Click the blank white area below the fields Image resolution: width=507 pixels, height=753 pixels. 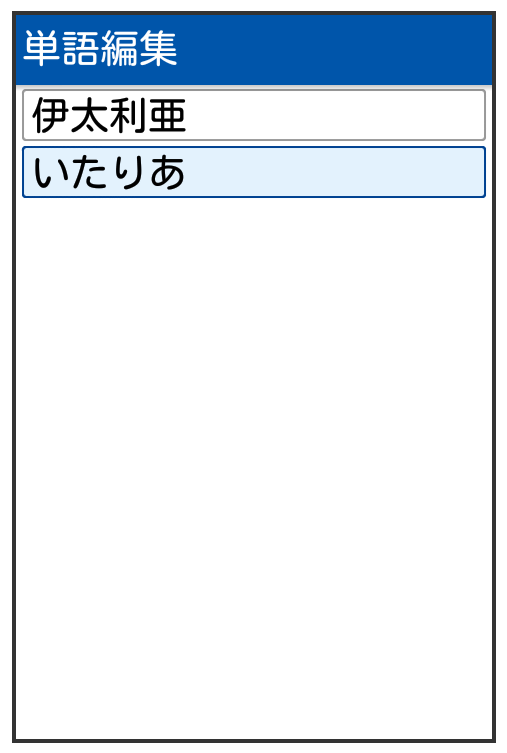click(254, 468)
